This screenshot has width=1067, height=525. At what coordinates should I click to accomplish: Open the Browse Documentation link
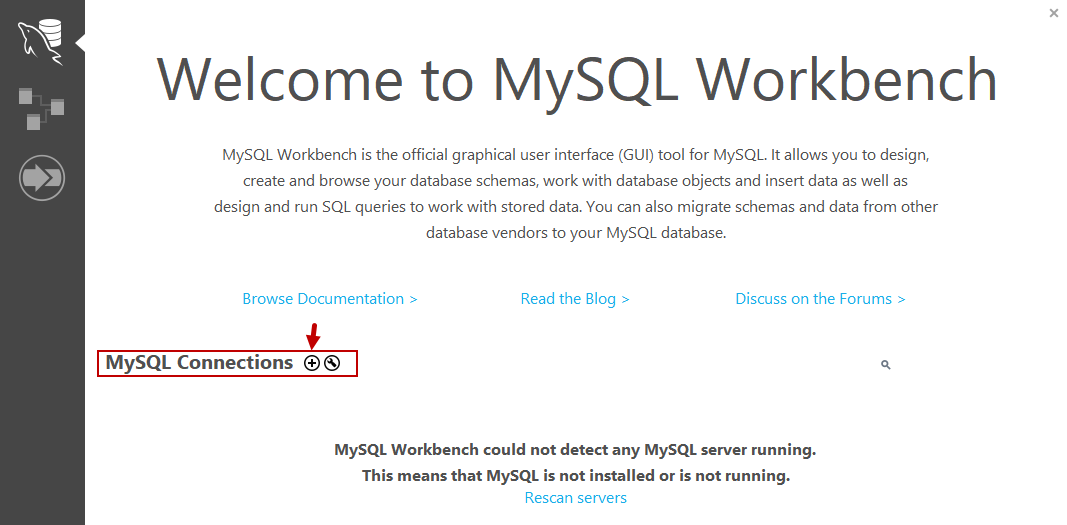pos(329,299)
